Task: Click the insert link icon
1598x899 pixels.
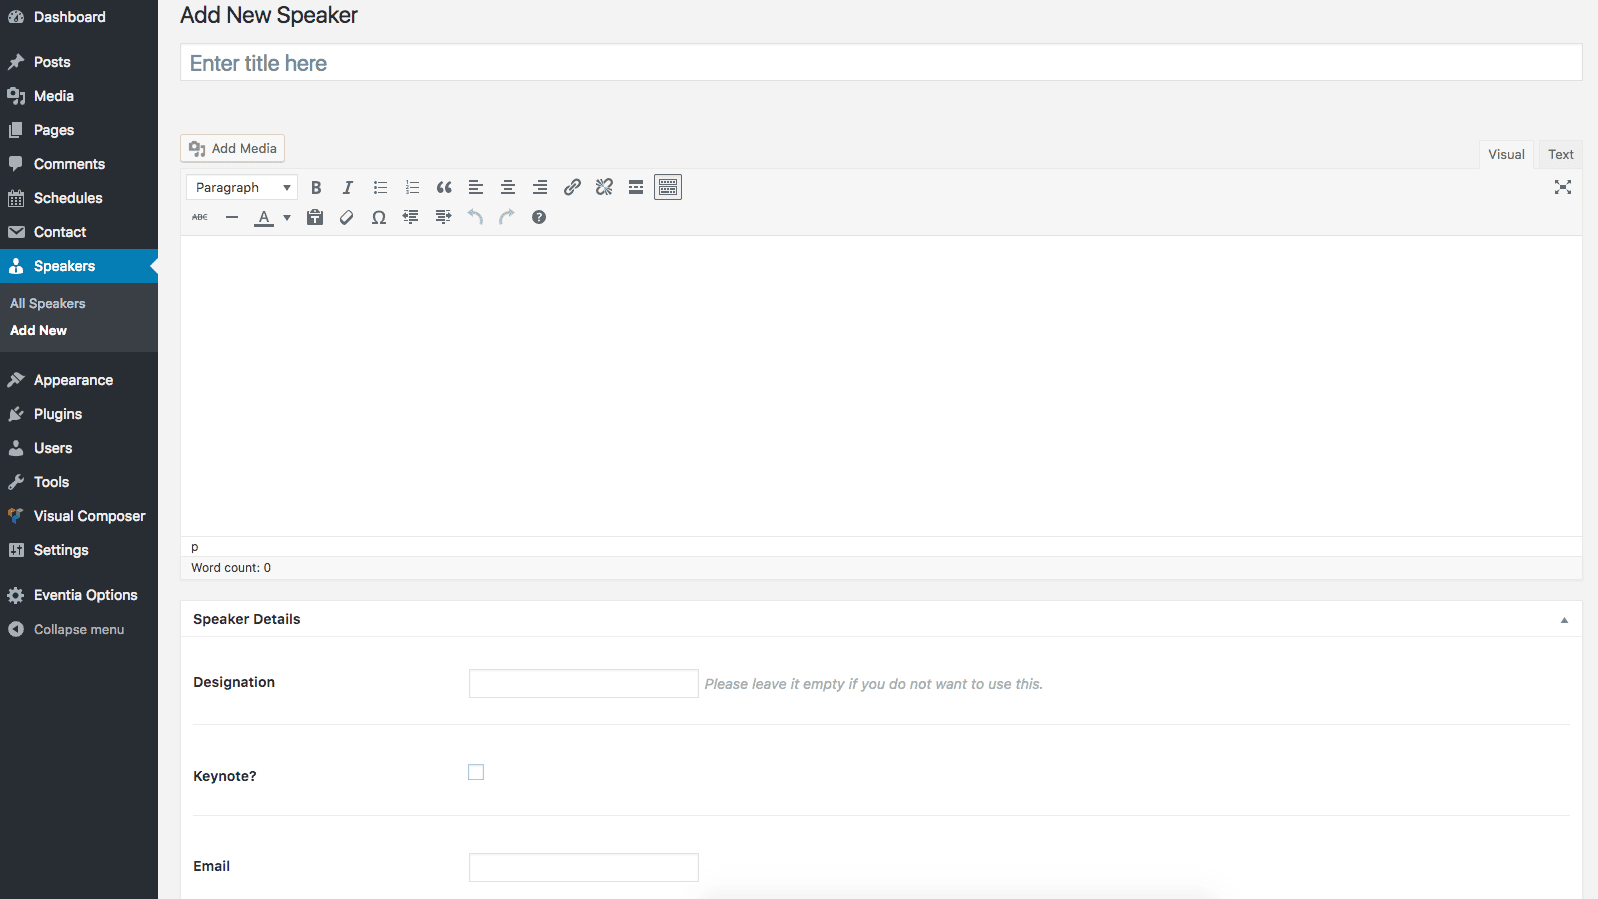Action: [572, 188]
